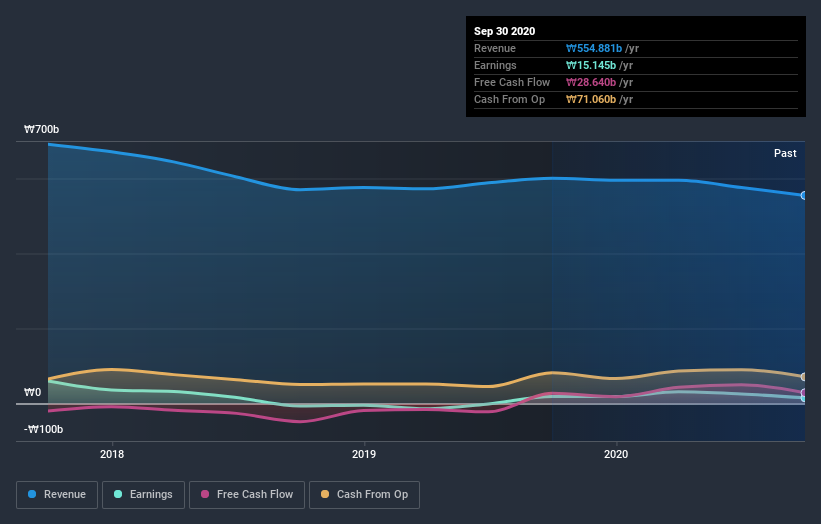821x524 pixels.
Task: Click the ₩28.640b free cash flow value
Action: click(591, 82)
